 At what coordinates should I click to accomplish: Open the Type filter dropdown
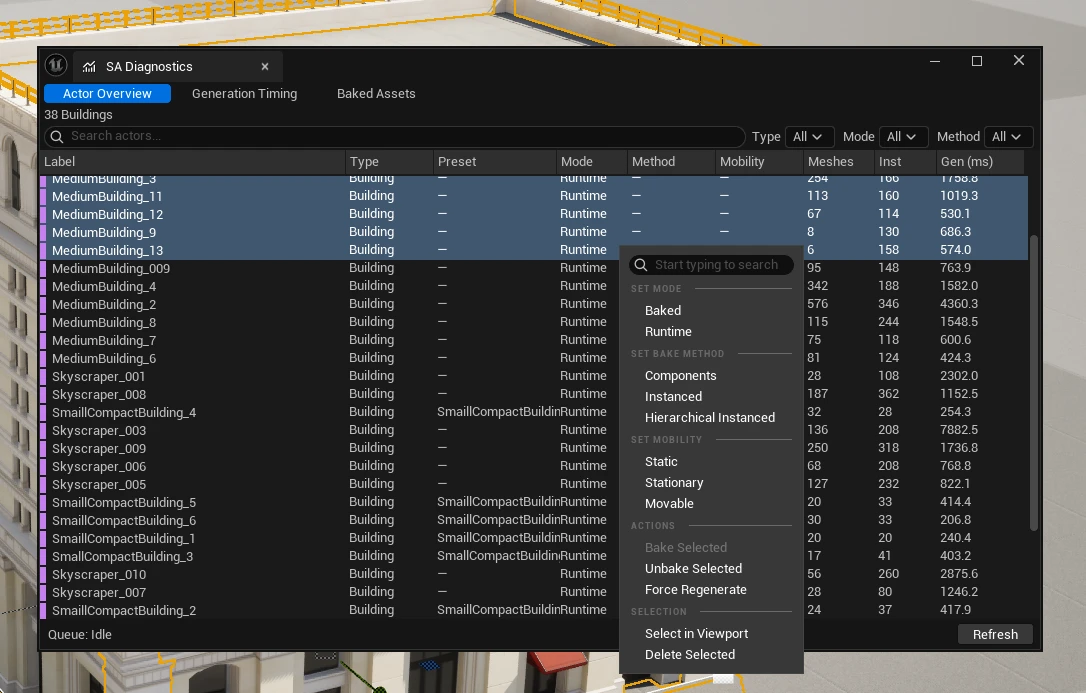(808, 137)
